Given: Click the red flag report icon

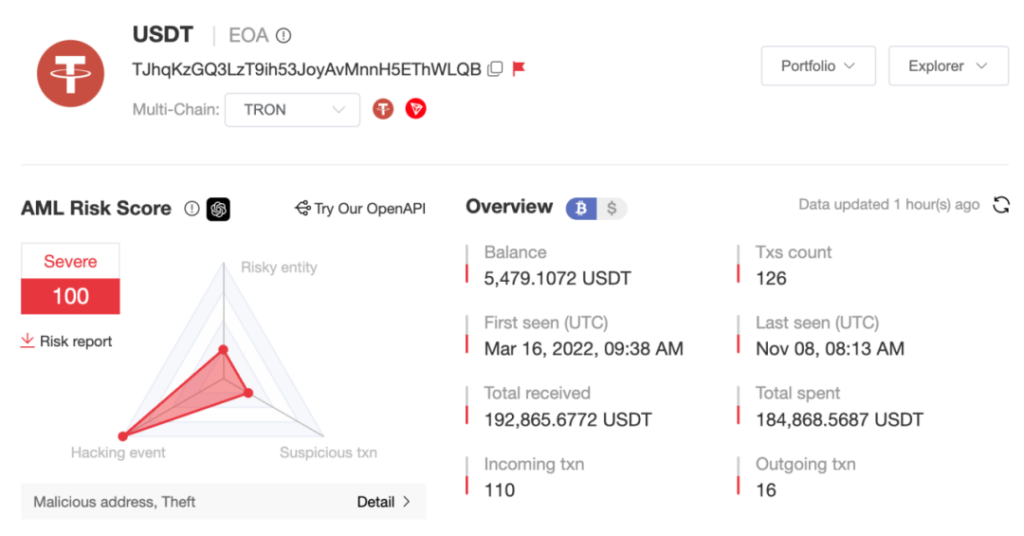Looking at the screenshot, I should [x=518, y=69].
